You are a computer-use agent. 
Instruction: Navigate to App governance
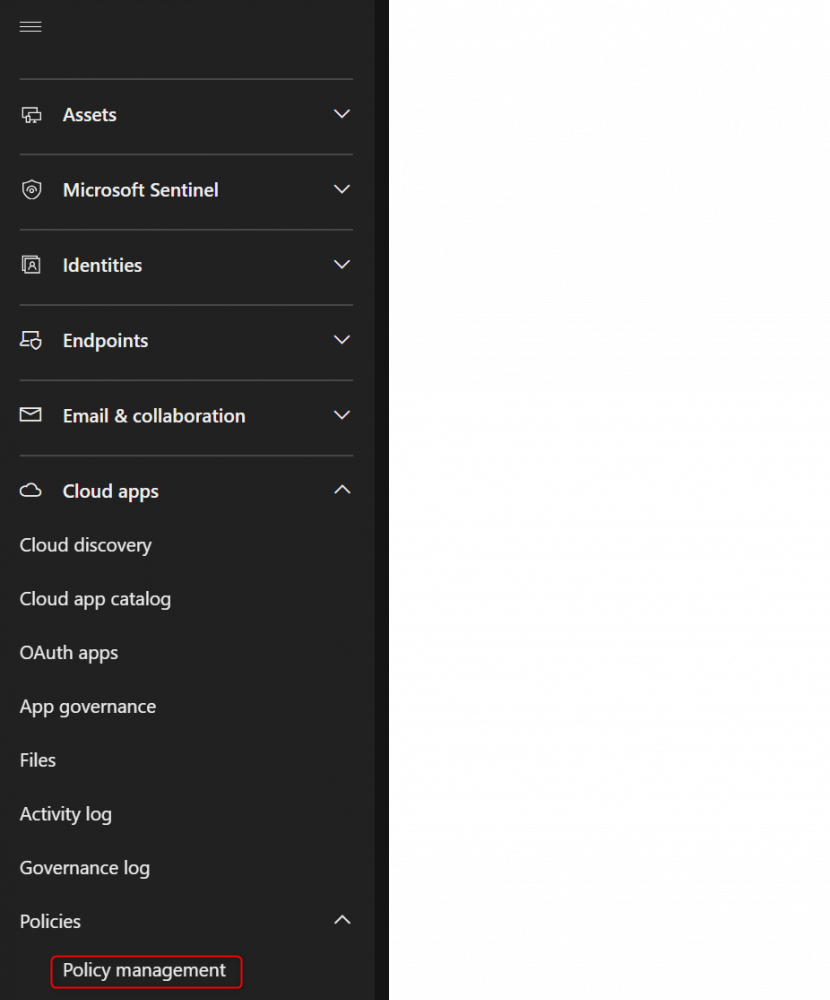tap(88, 707)
